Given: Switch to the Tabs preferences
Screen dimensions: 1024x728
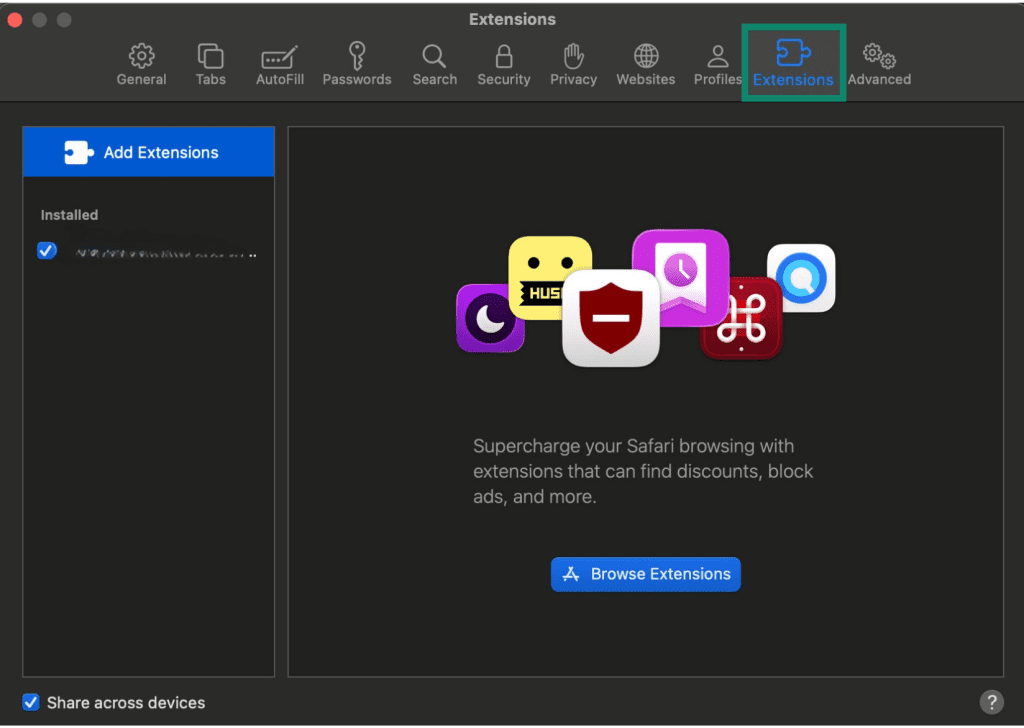Looking at the screenshot, I should click(210, 64).
